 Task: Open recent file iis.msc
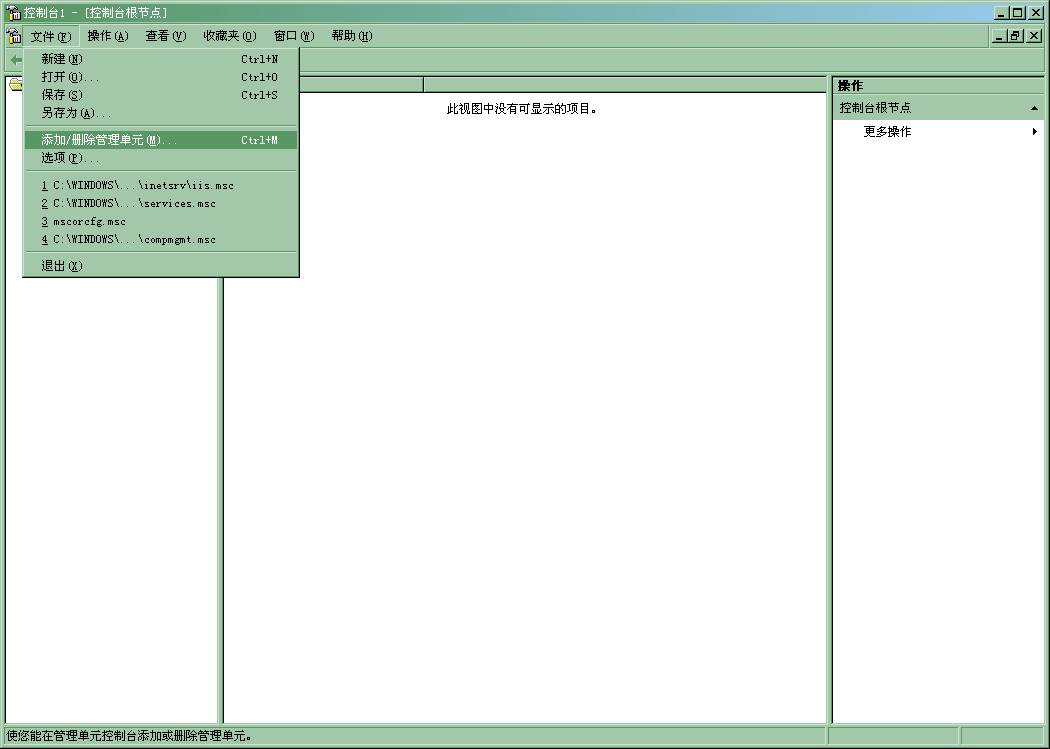[161, 185]
